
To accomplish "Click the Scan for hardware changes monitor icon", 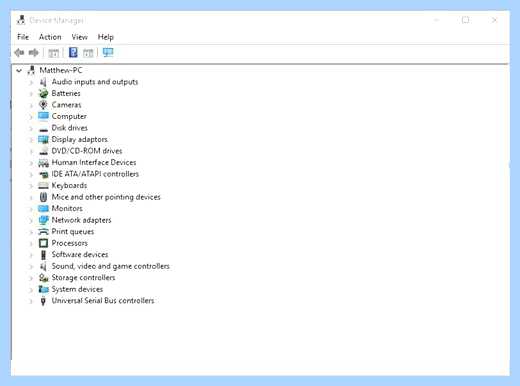I will click(x=108, y=52).
